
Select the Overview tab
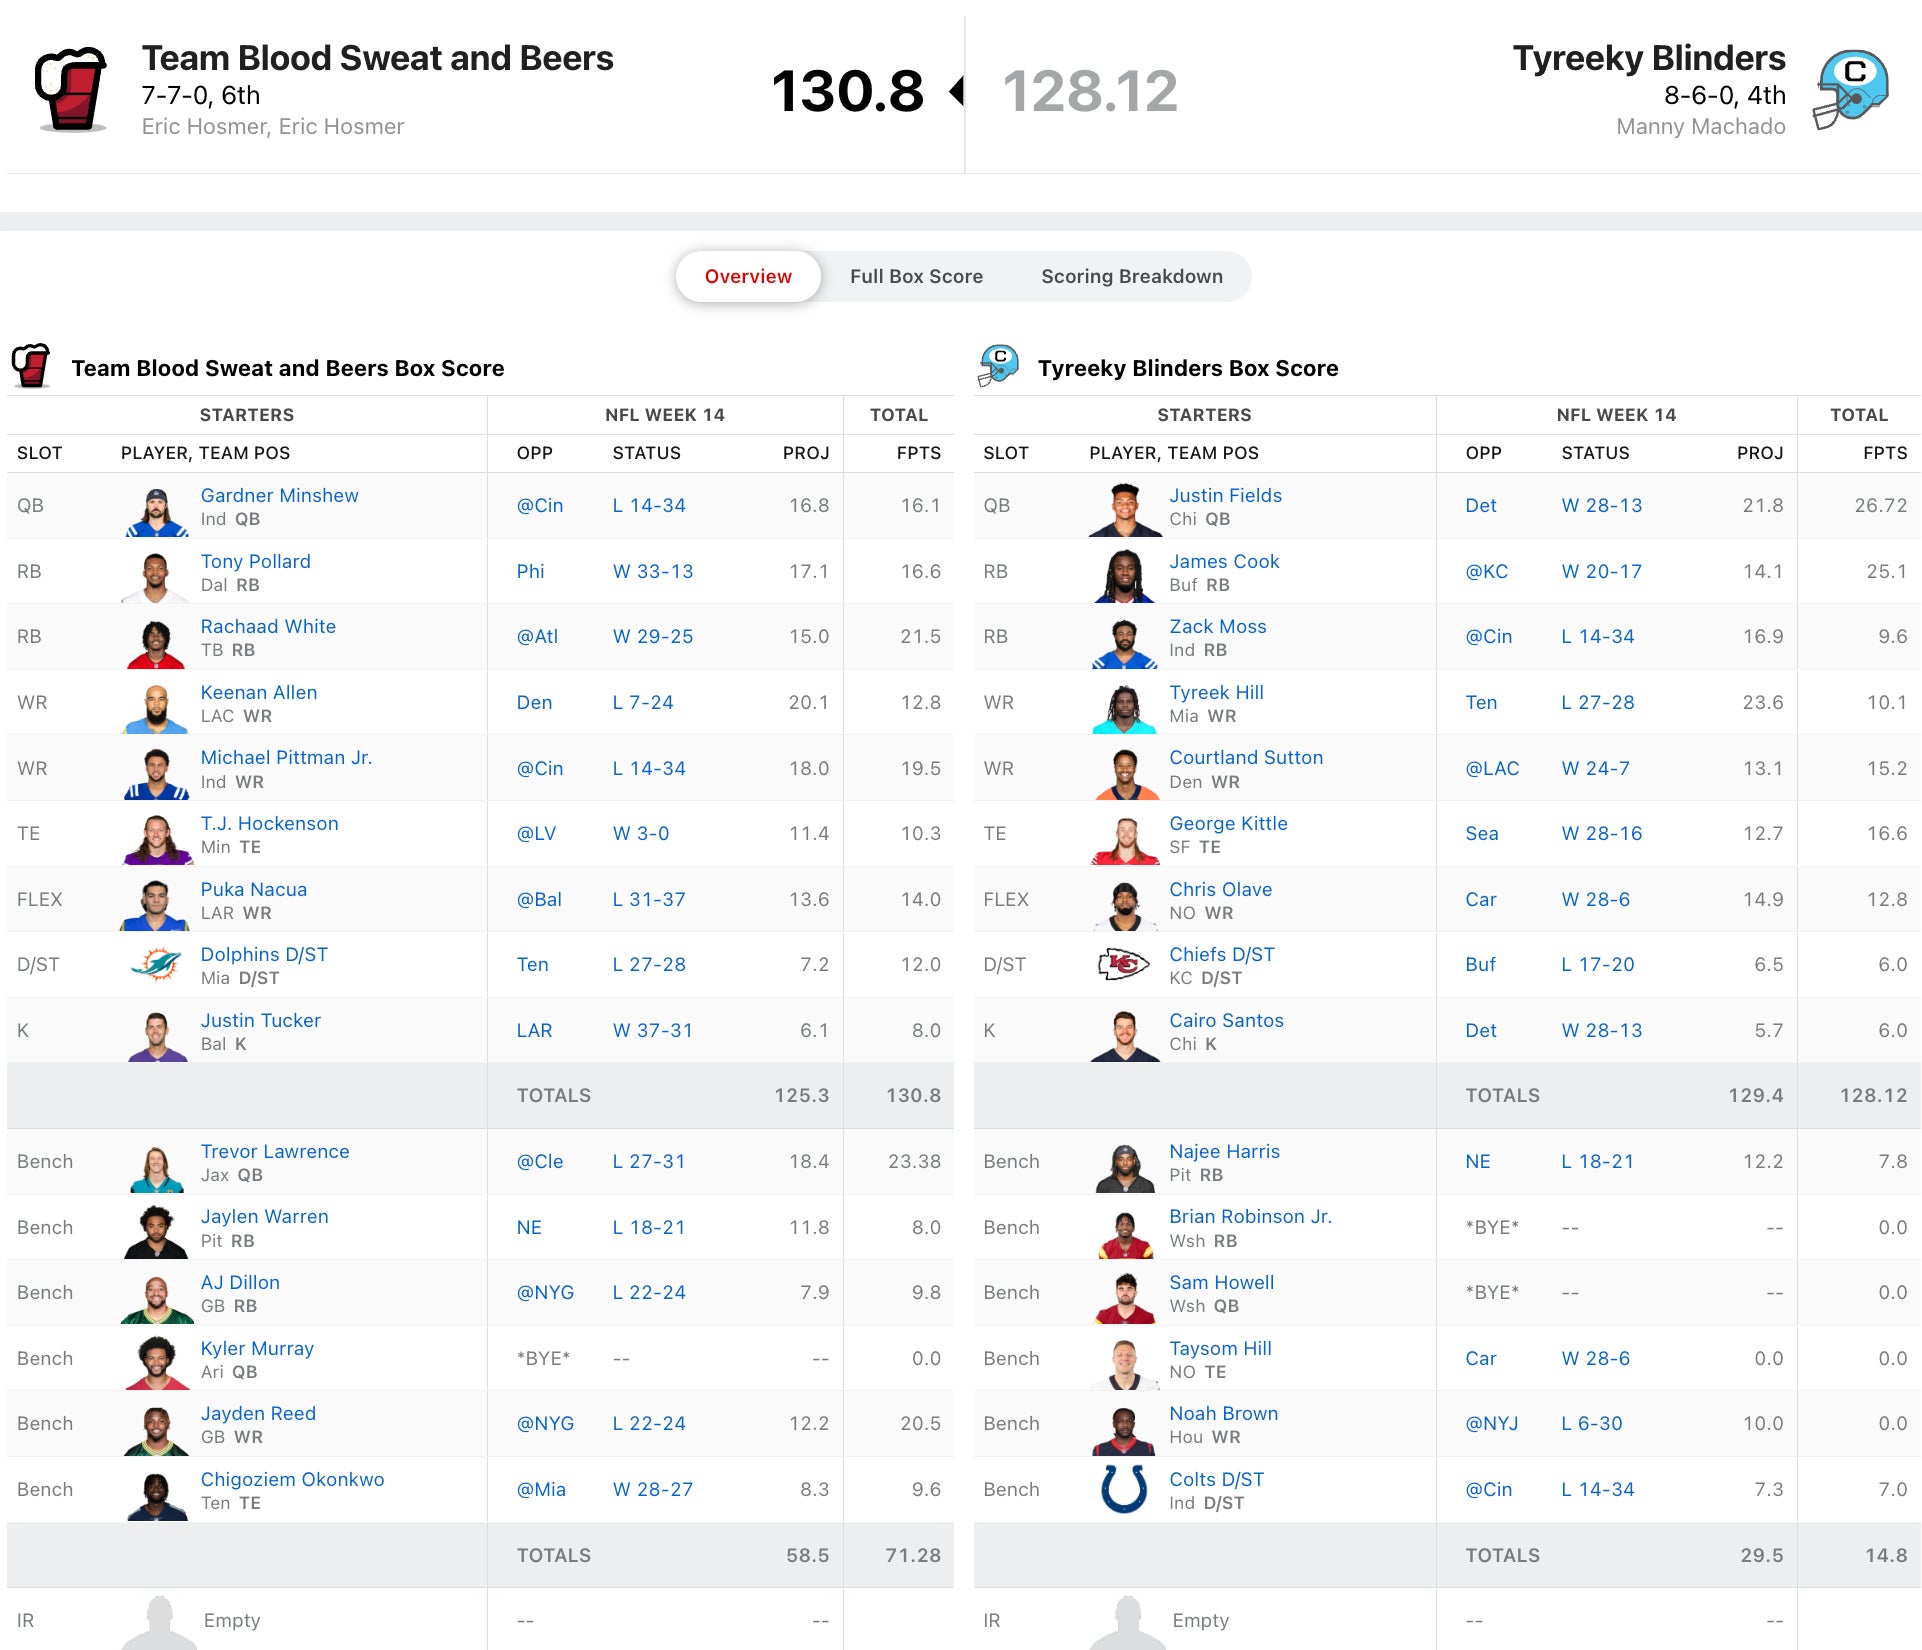click(747, 276)
